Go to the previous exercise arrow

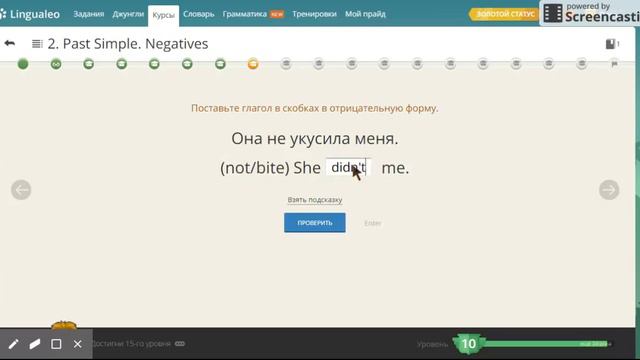coord(21,190)
